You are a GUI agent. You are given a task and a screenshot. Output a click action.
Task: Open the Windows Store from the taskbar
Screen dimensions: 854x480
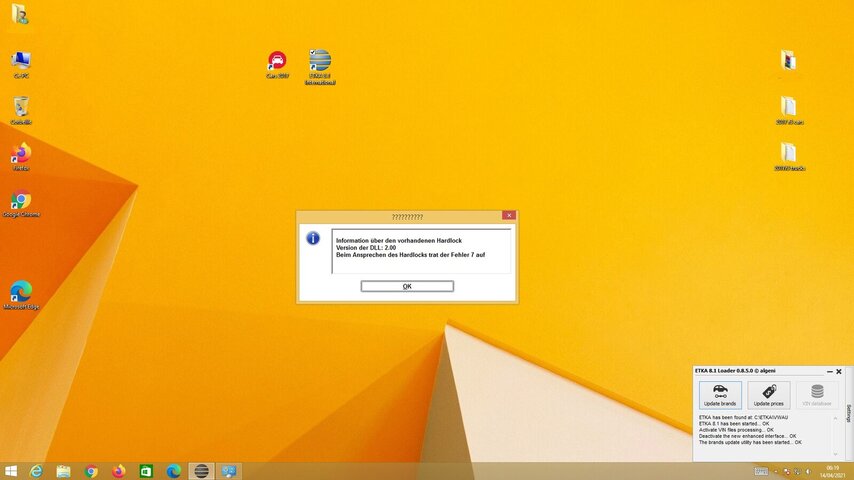coord(146,471)
